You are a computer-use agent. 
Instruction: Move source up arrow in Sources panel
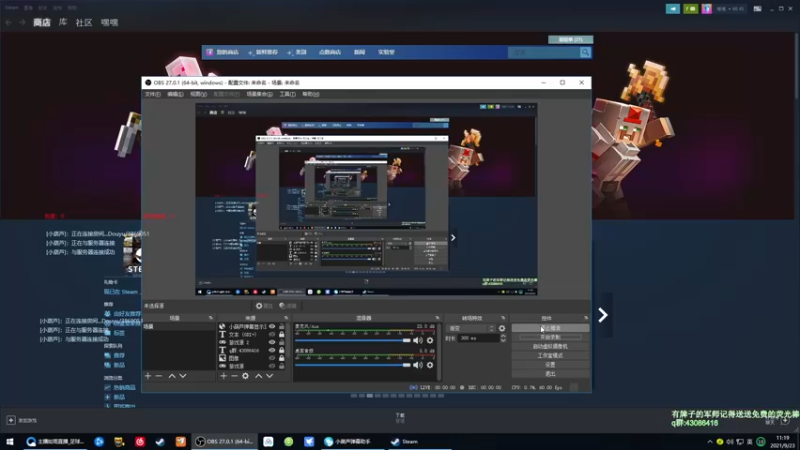259,376
